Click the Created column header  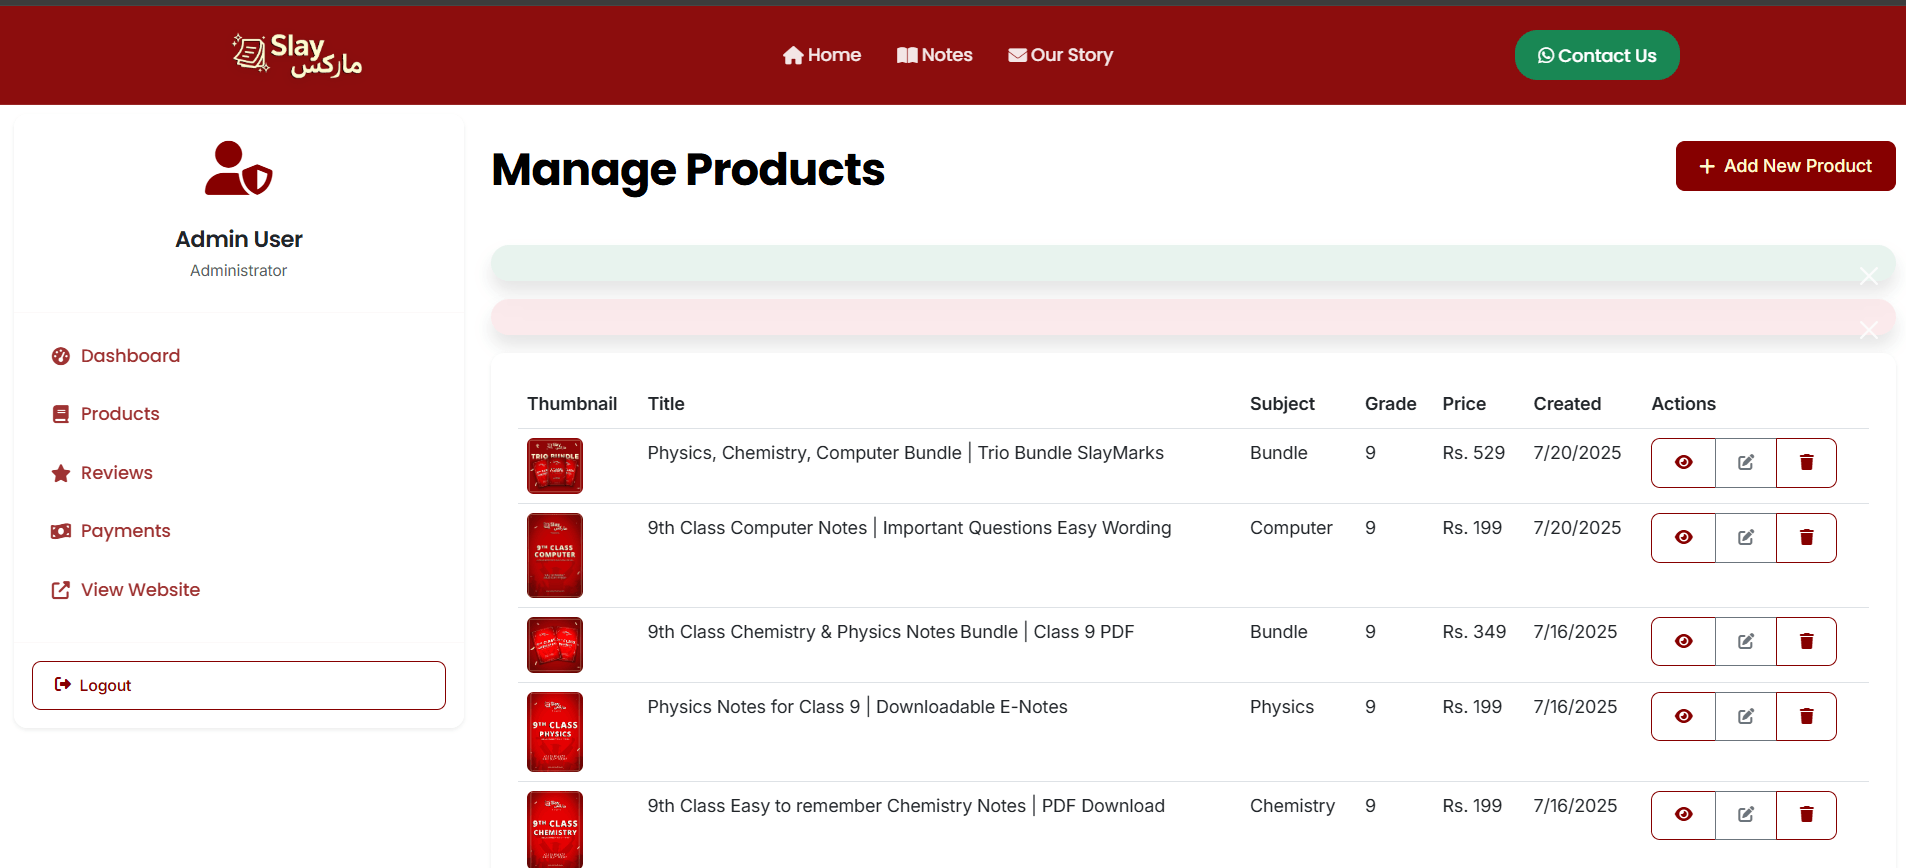click(x=1567, y=404)
